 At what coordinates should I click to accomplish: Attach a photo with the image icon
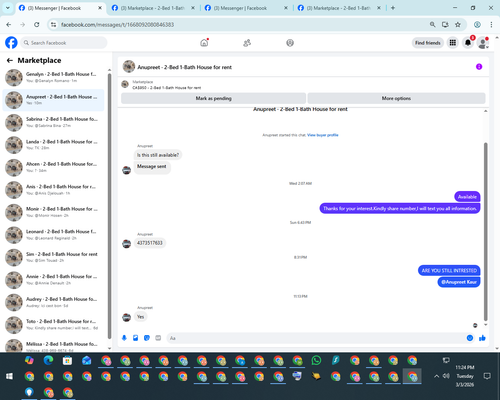tap(135, 338)
